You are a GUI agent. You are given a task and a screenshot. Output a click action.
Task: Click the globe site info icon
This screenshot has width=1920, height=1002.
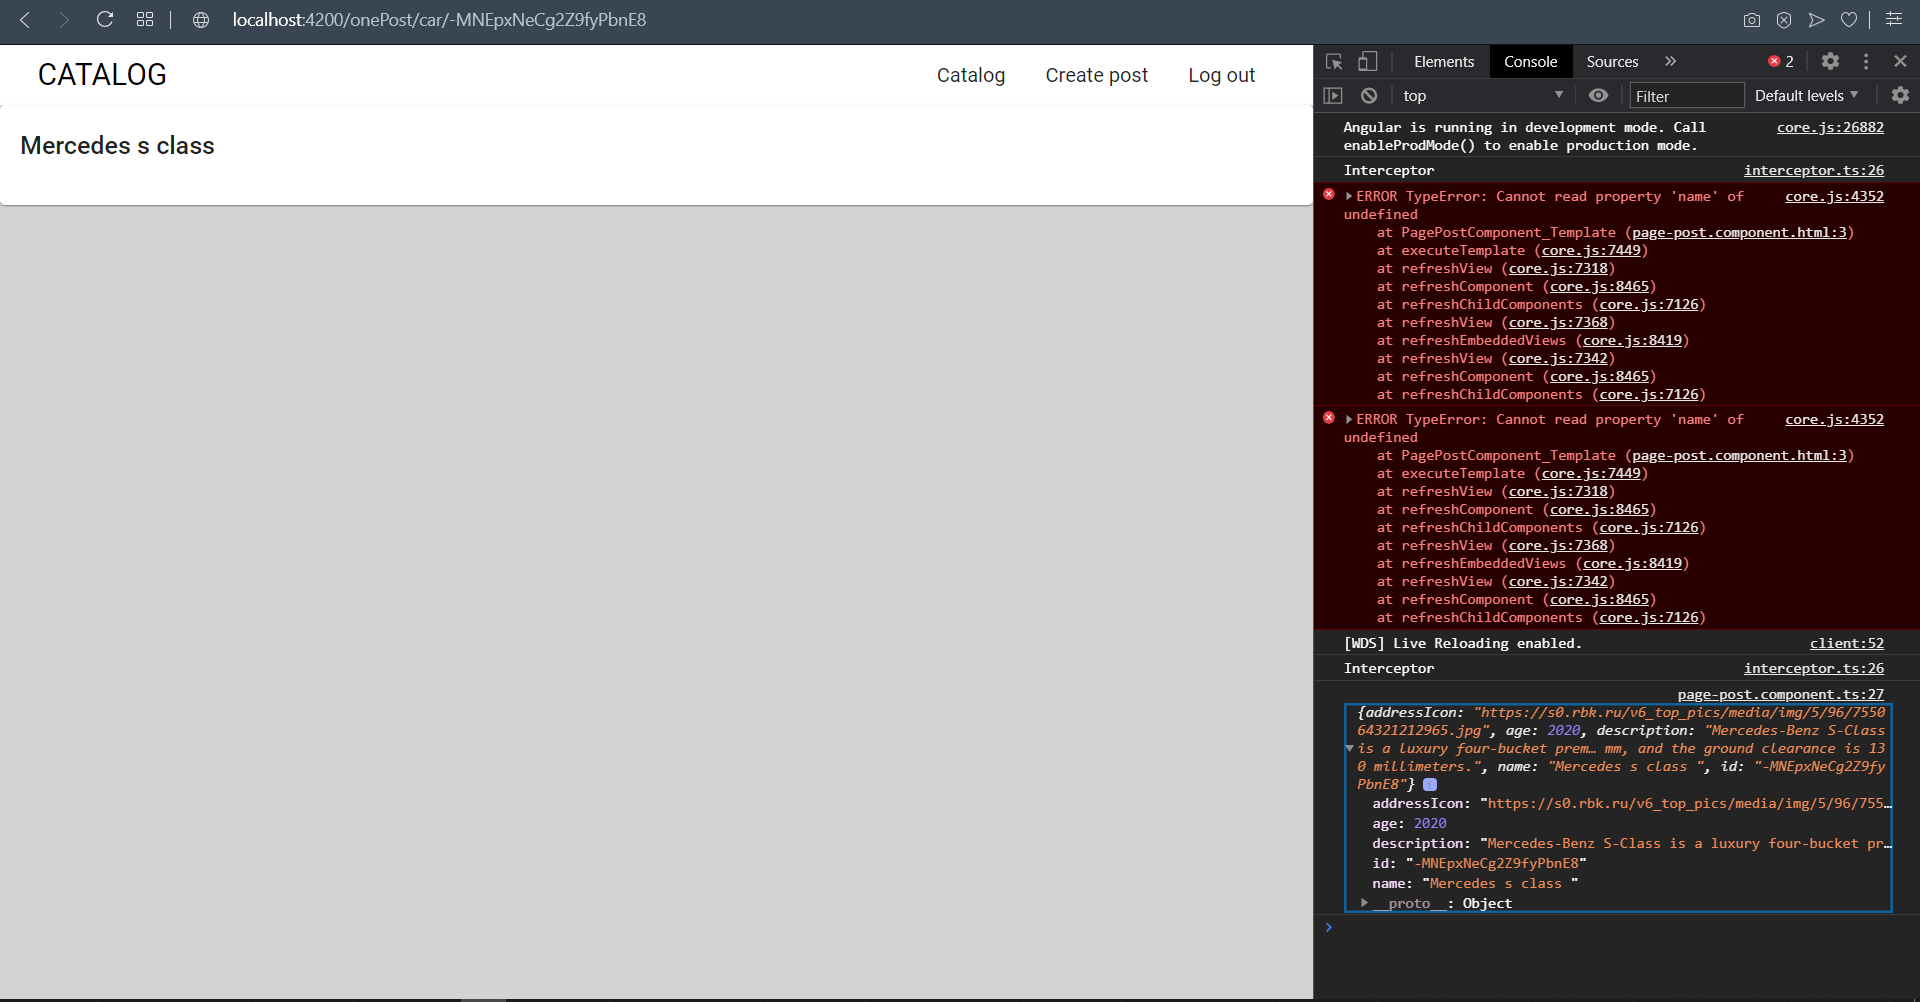tap(201, 20)
